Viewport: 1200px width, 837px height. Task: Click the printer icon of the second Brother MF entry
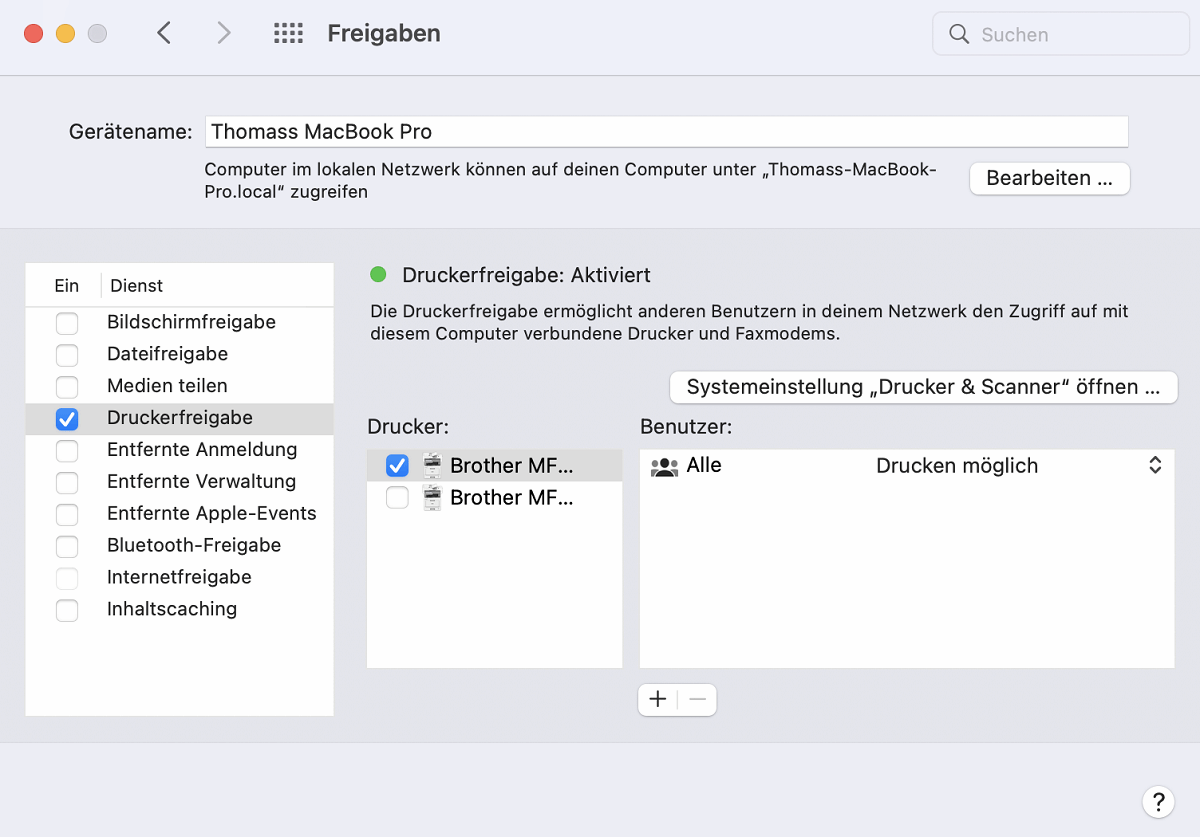(x=432, y=497)
